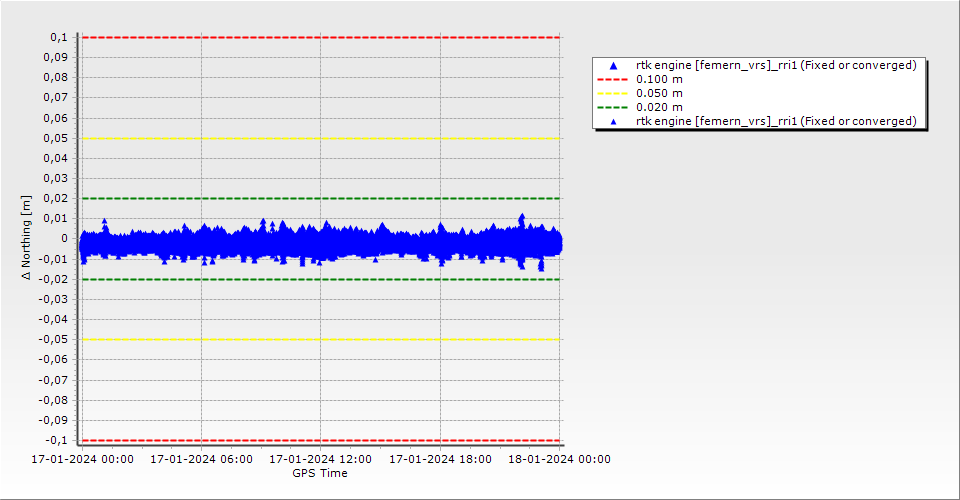The image size is (960, 500).
Task: Click the small blue triangle legend marker
Action: [x=614, y=121]
